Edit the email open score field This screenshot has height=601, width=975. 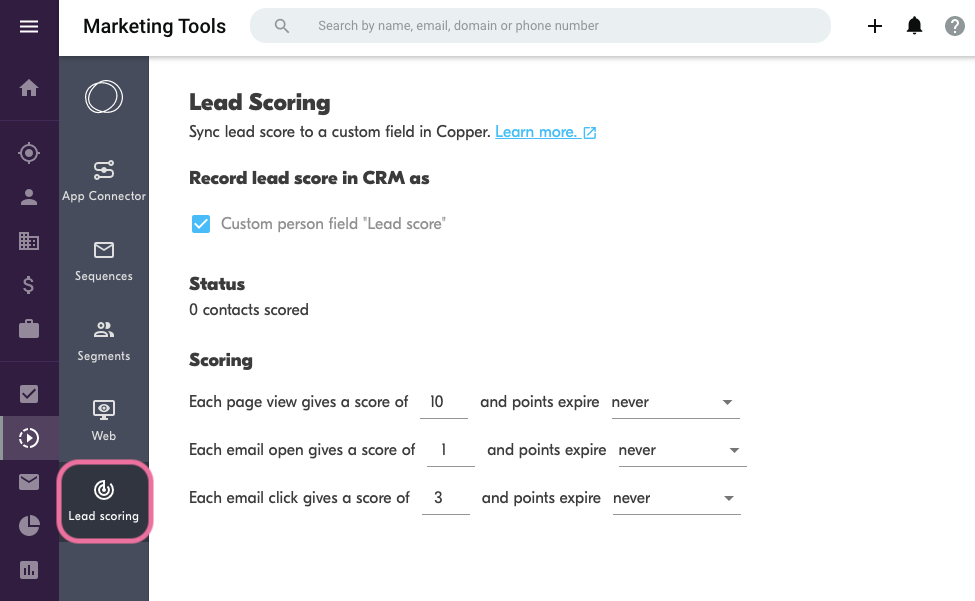[451, 450]
